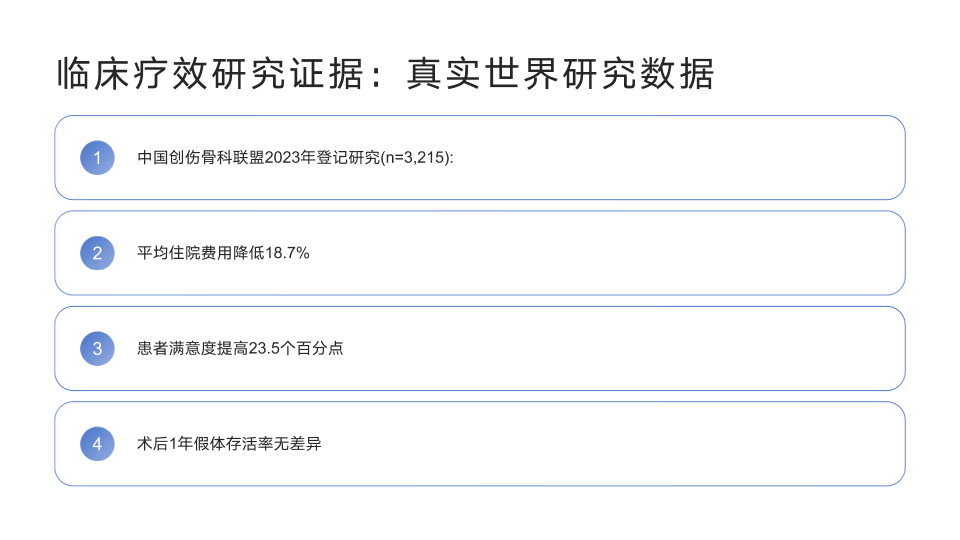Viewport: 960px width, 540px height.
Task: Click 2023年 in the first card
Action: click(x=290, y=158)
